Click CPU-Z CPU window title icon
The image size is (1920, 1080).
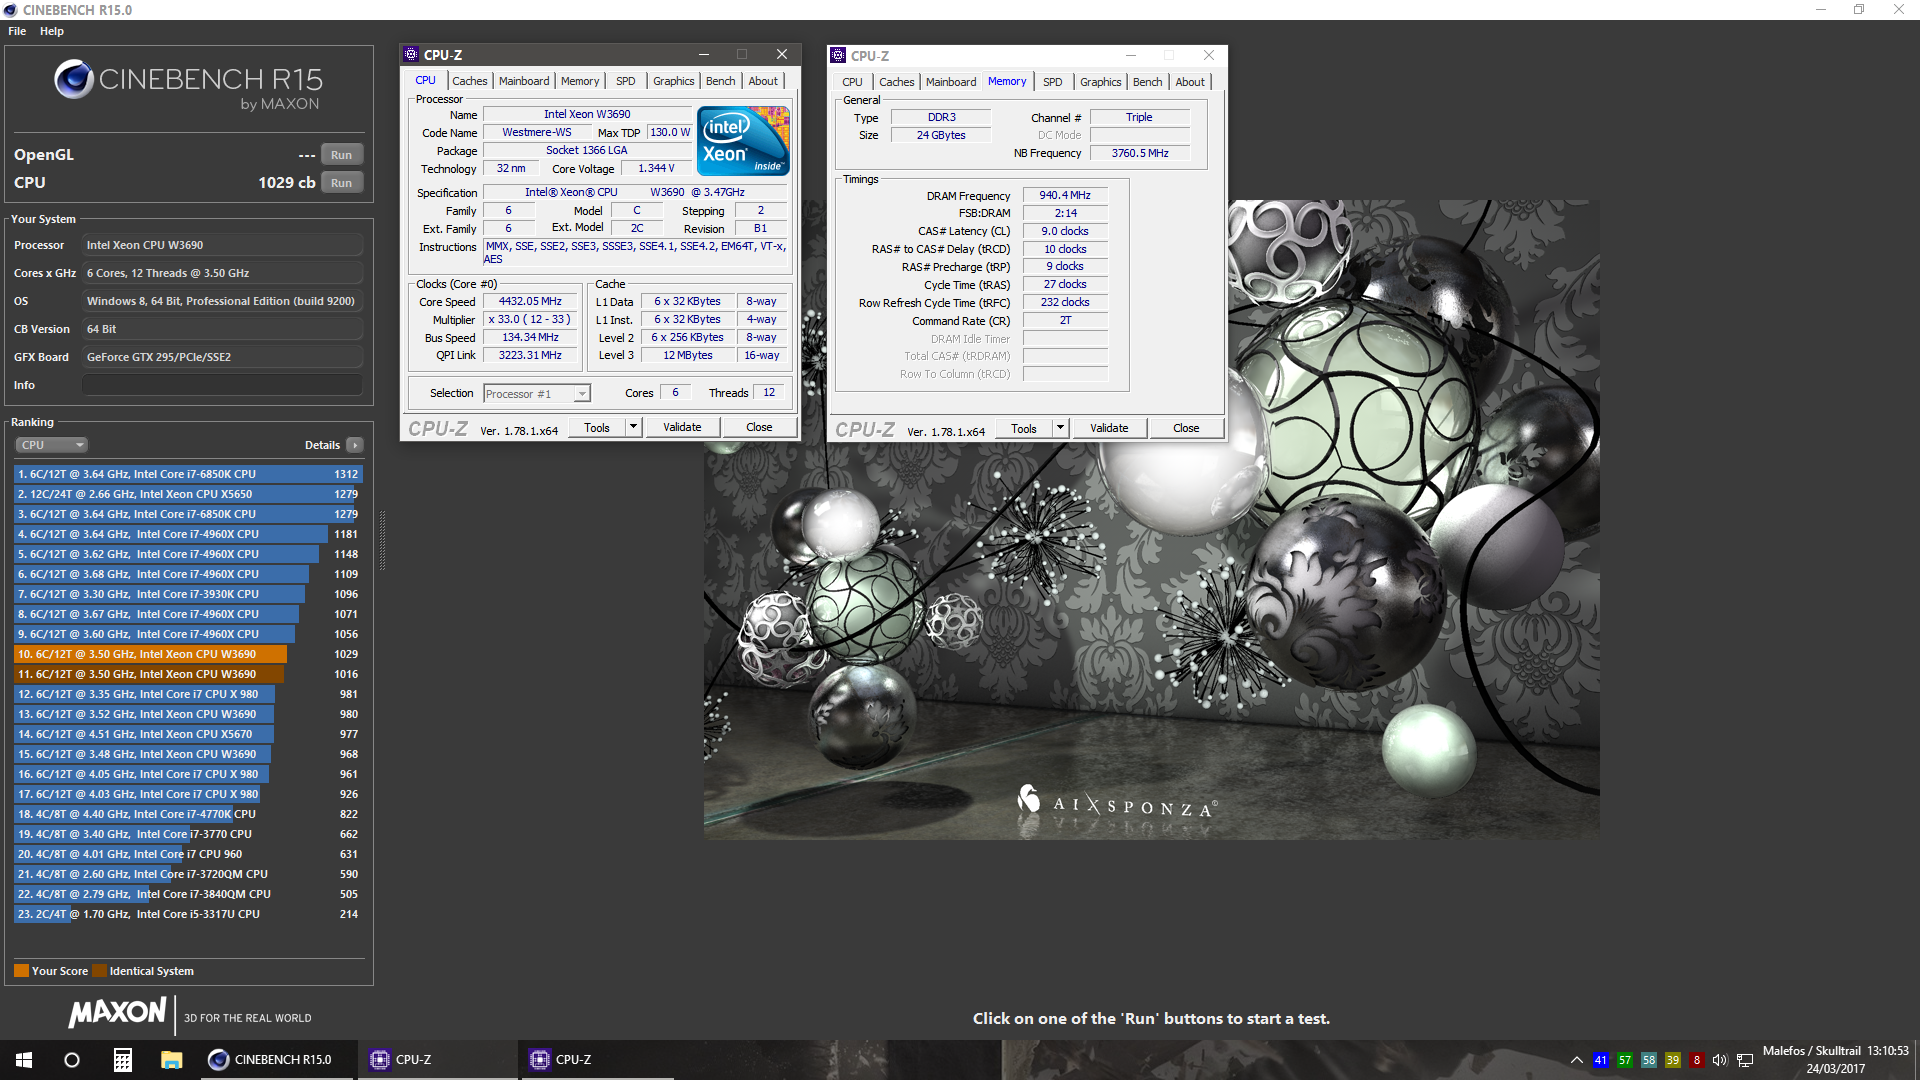tap(411, 55)
